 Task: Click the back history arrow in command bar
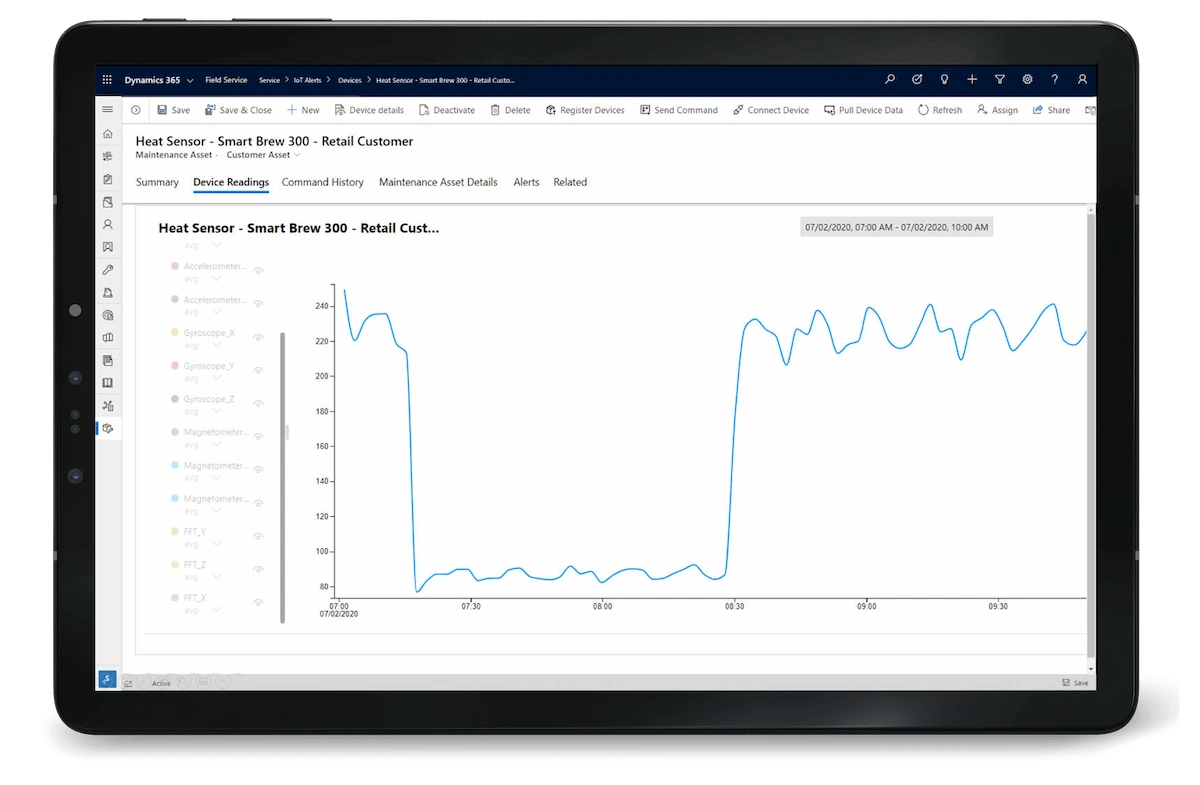[136, 110]
